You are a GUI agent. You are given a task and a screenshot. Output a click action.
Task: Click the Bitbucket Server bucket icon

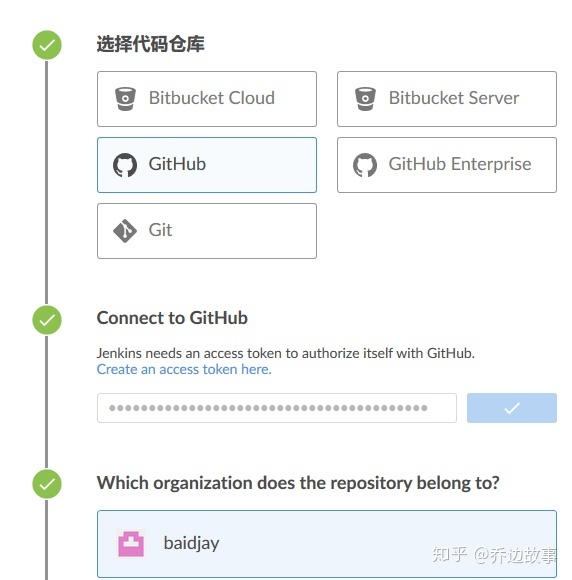(x=365, y=99)
